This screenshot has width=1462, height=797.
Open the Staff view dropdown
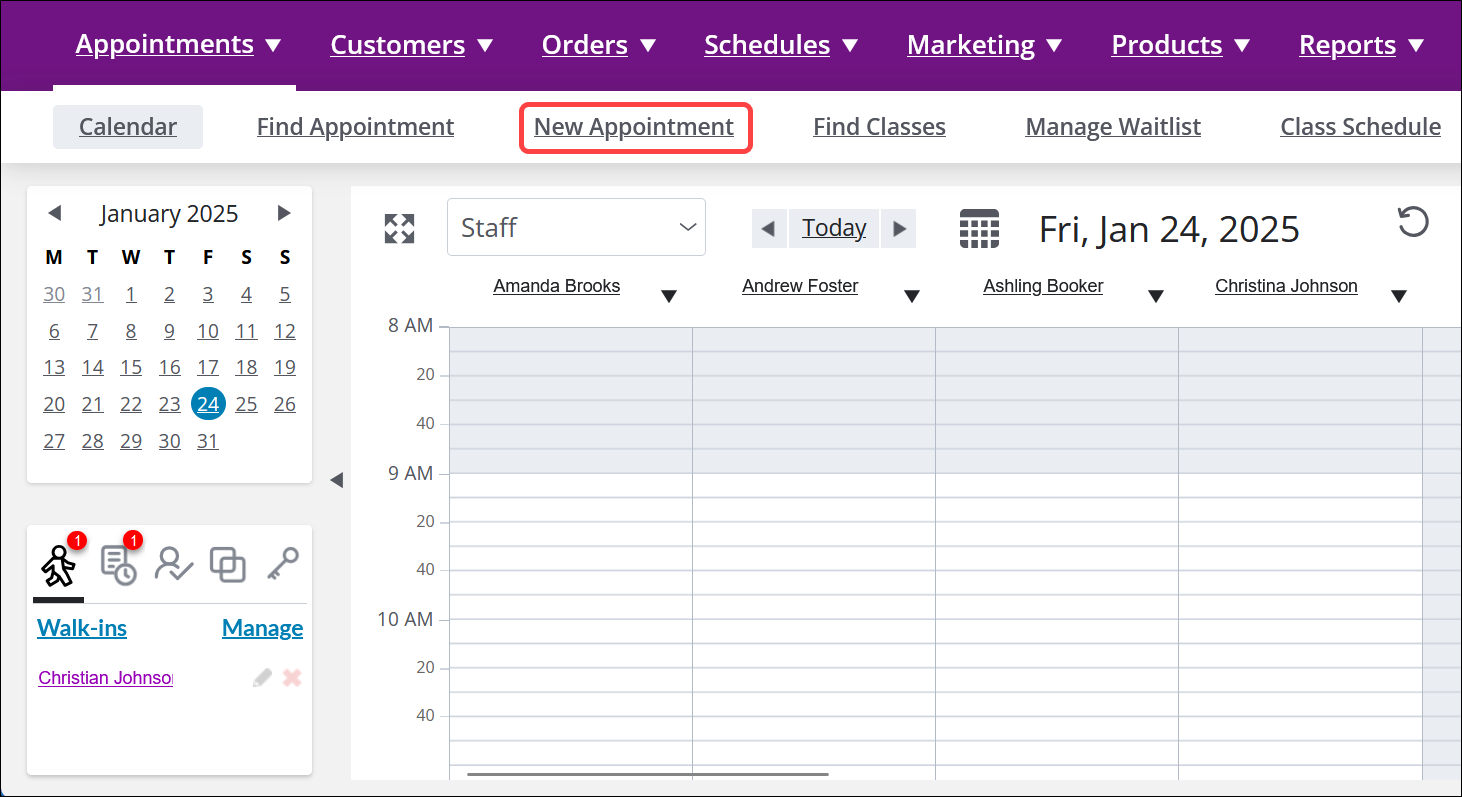tap(576, 227)
